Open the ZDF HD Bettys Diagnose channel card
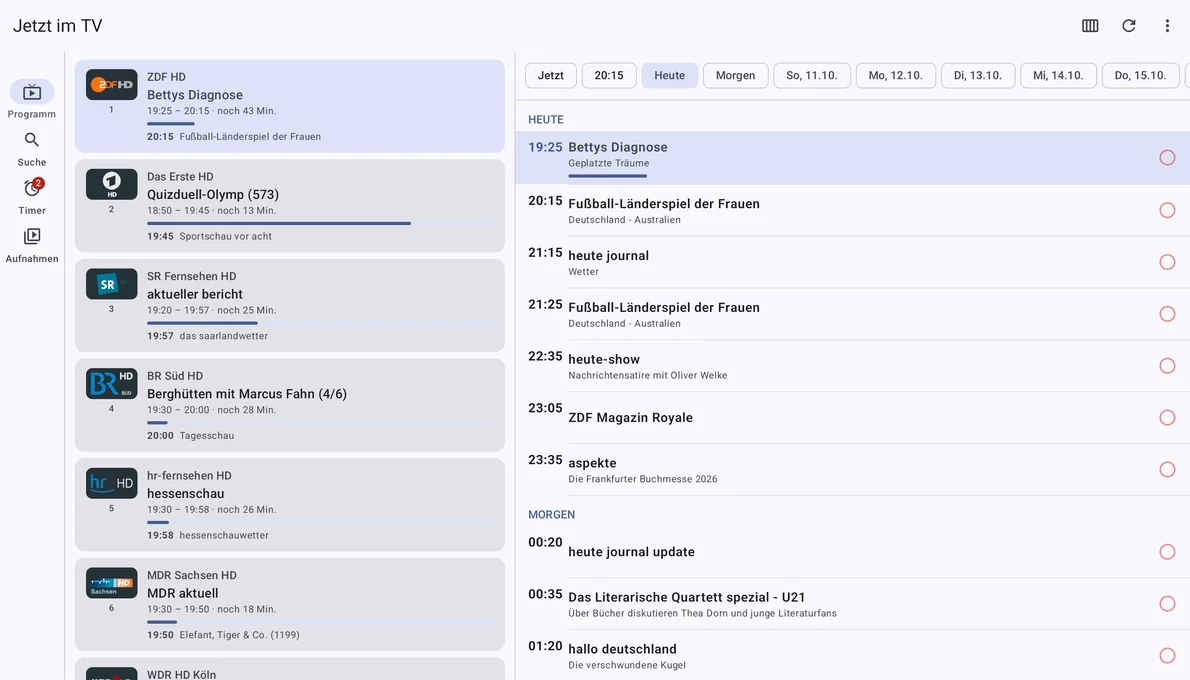 coord(290,106)
